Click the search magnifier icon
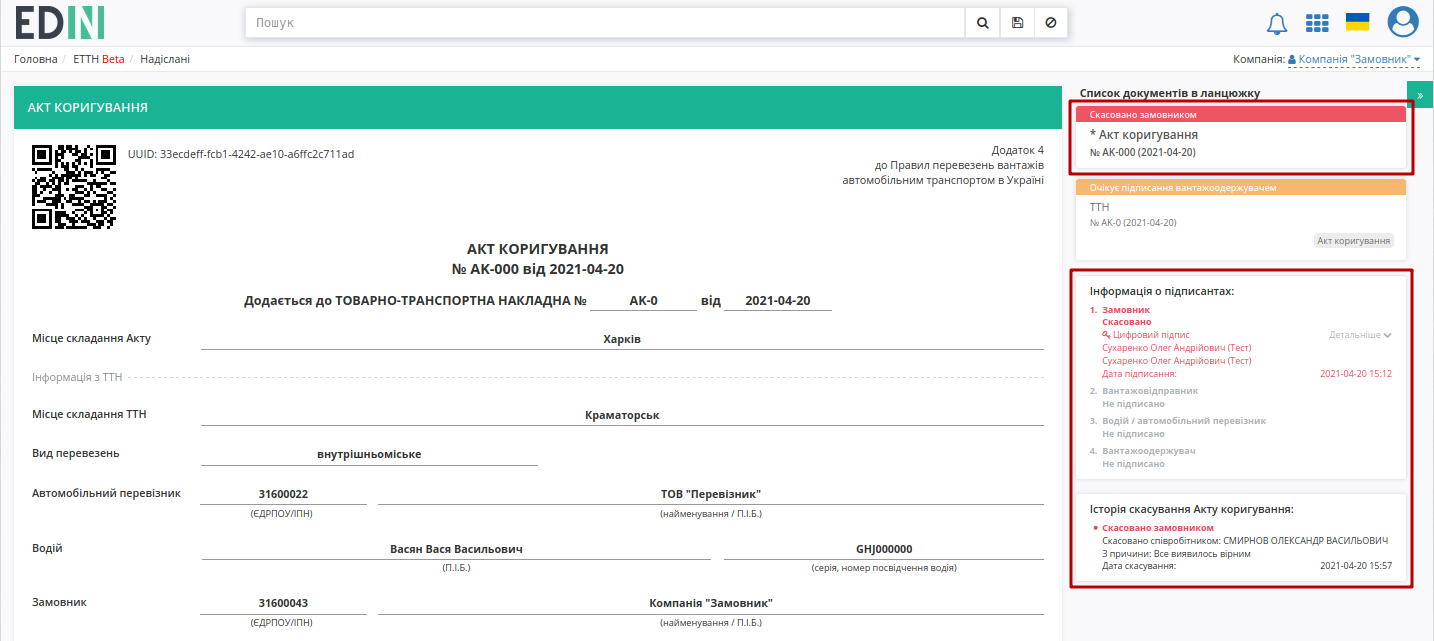This screenshot has height=641, width=1434. [982, 22]
